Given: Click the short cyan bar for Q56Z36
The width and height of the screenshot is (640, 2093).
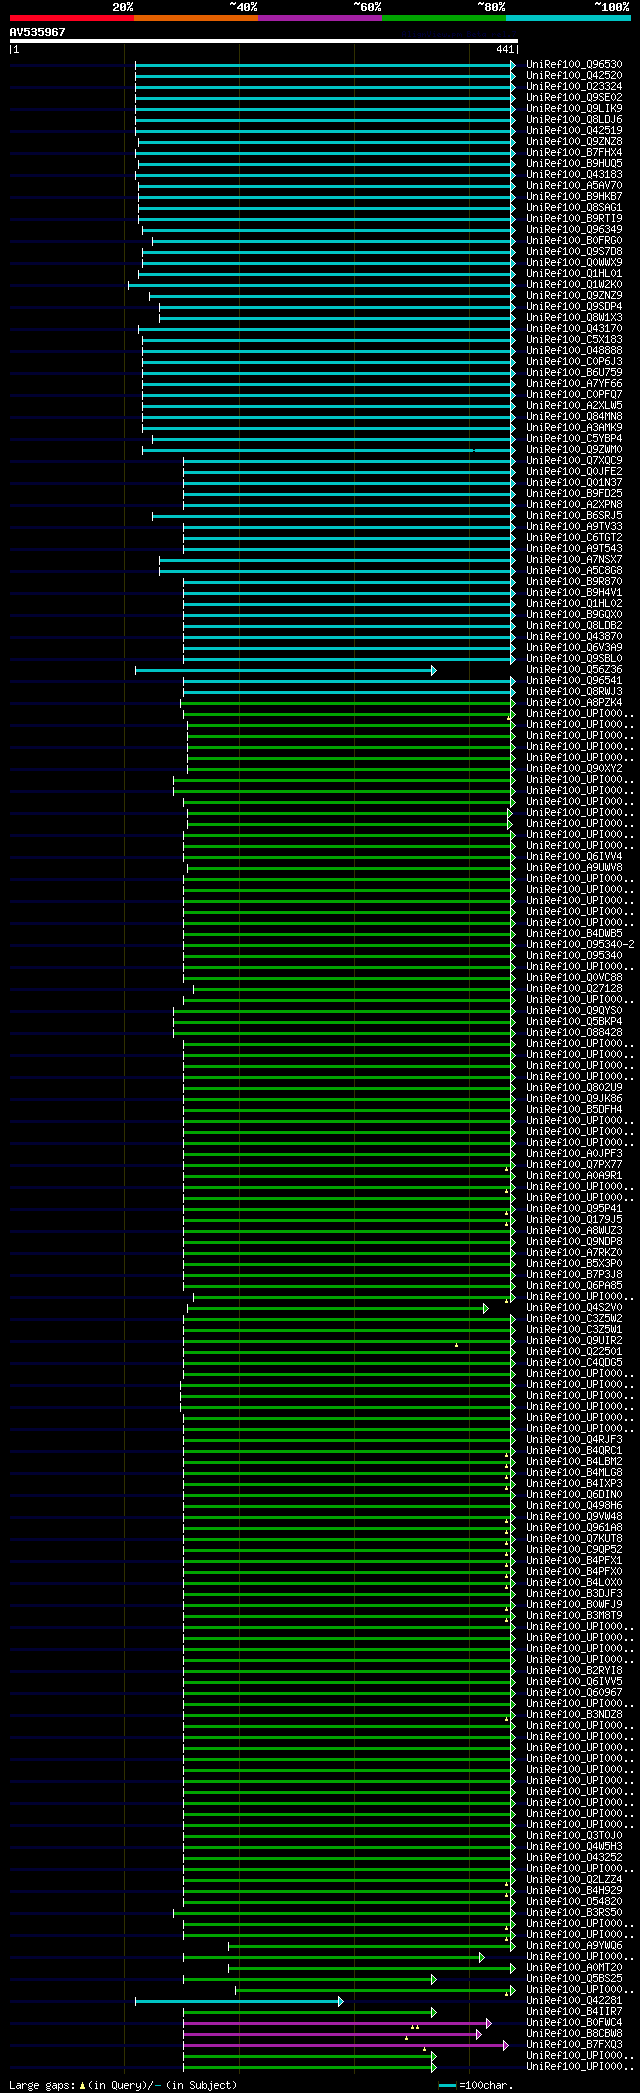Looking at the screenshot, I should (285, 670).
